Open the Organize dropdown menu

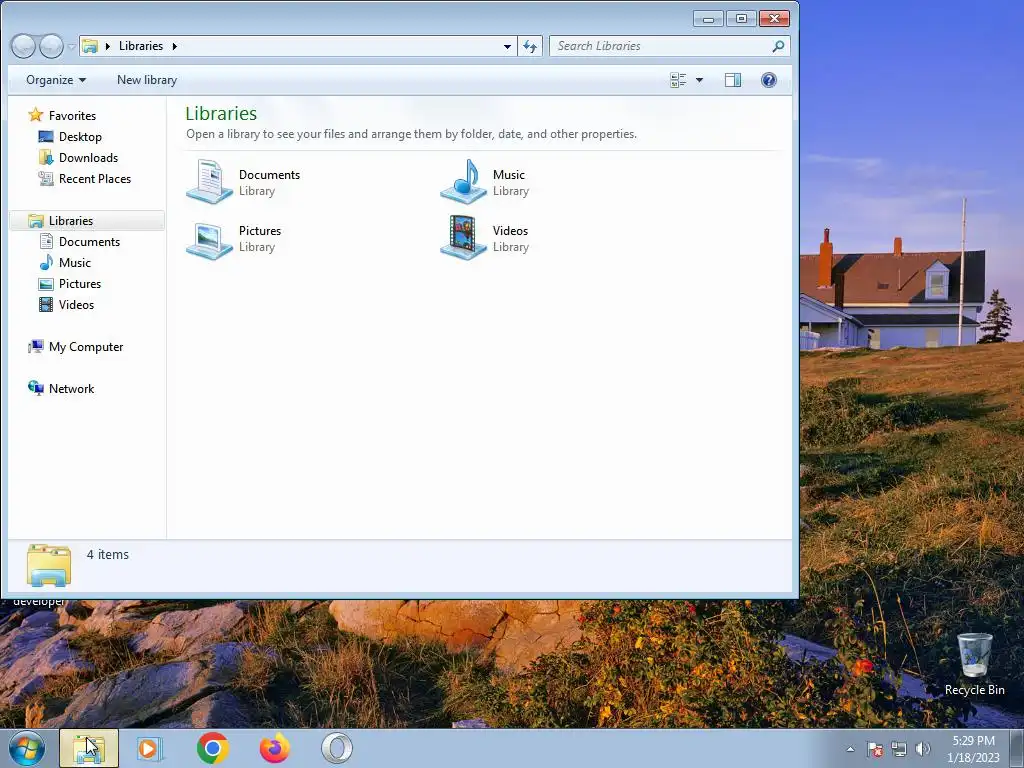(56, 80)
